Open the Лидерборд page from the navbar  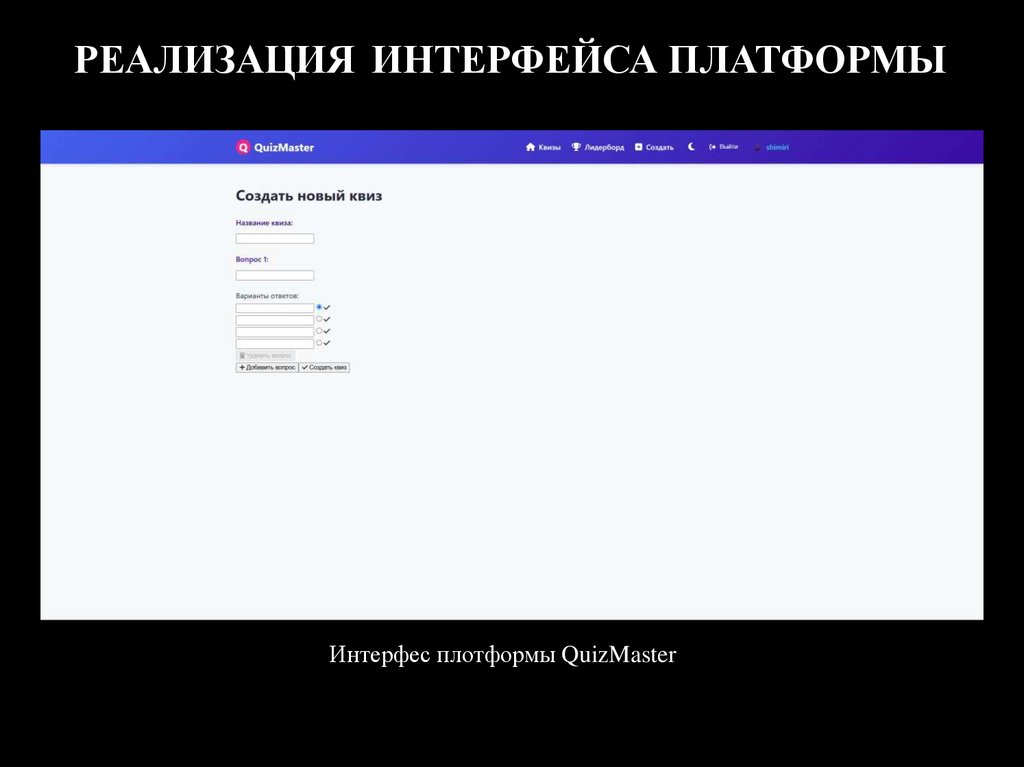603,147
